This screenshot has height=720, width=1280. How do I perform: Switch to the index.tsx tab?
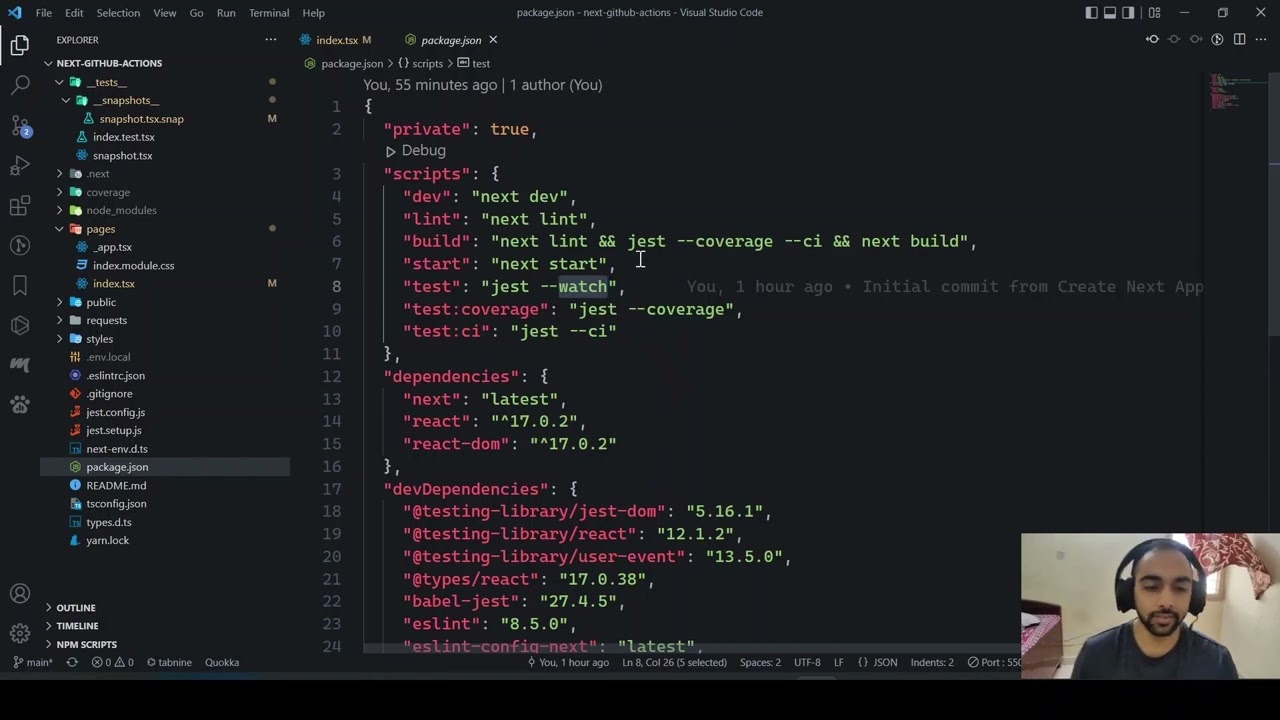[337, 40]
